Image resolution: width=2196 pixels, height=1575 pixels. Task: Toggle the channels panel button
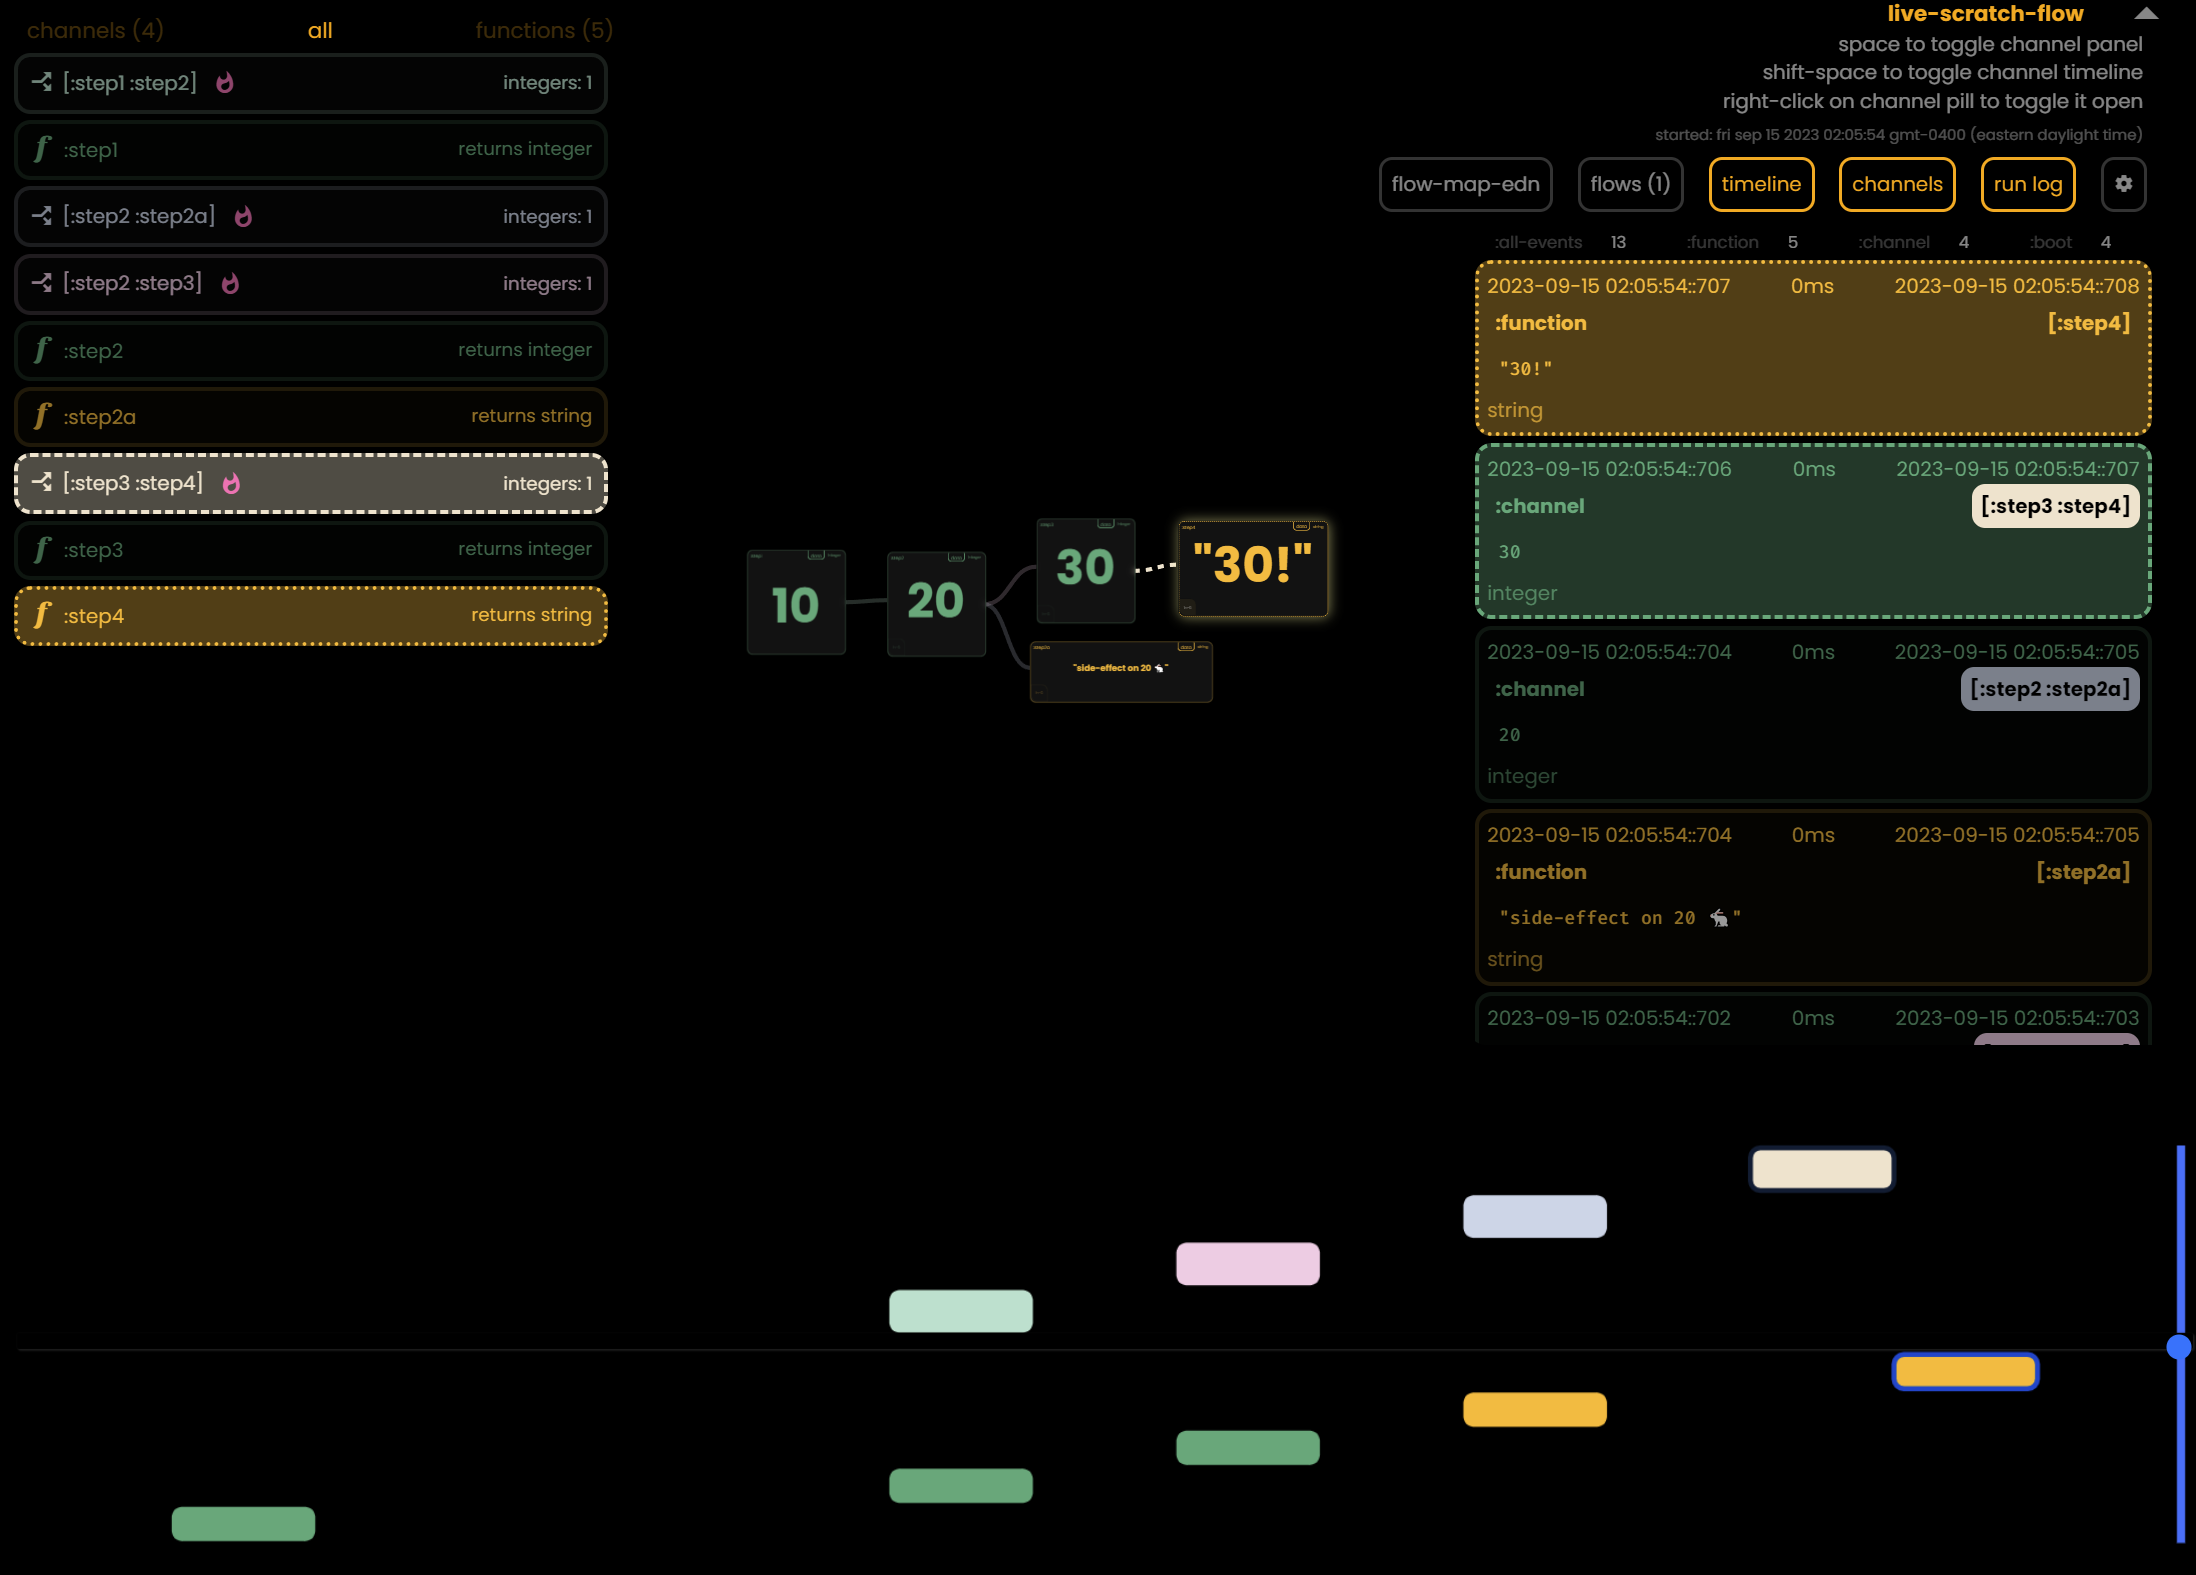[1896, 184]
